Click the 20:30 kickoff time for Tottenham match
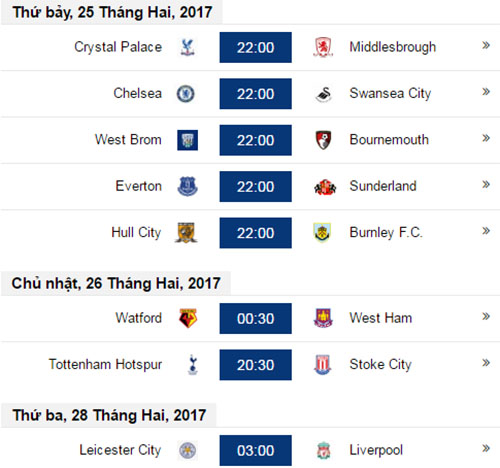Screen dimensions: 500x468 [x=255, y=365]
